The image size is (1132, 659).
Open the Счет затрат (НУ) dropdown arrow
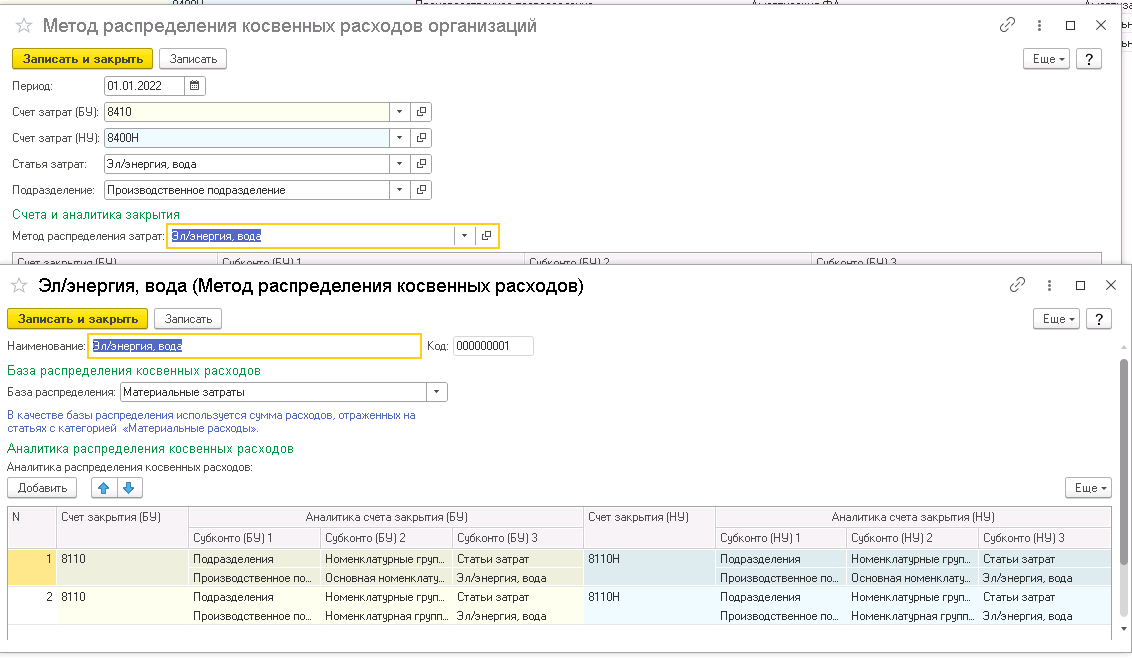pyautogui.click(x=400, y=138)
